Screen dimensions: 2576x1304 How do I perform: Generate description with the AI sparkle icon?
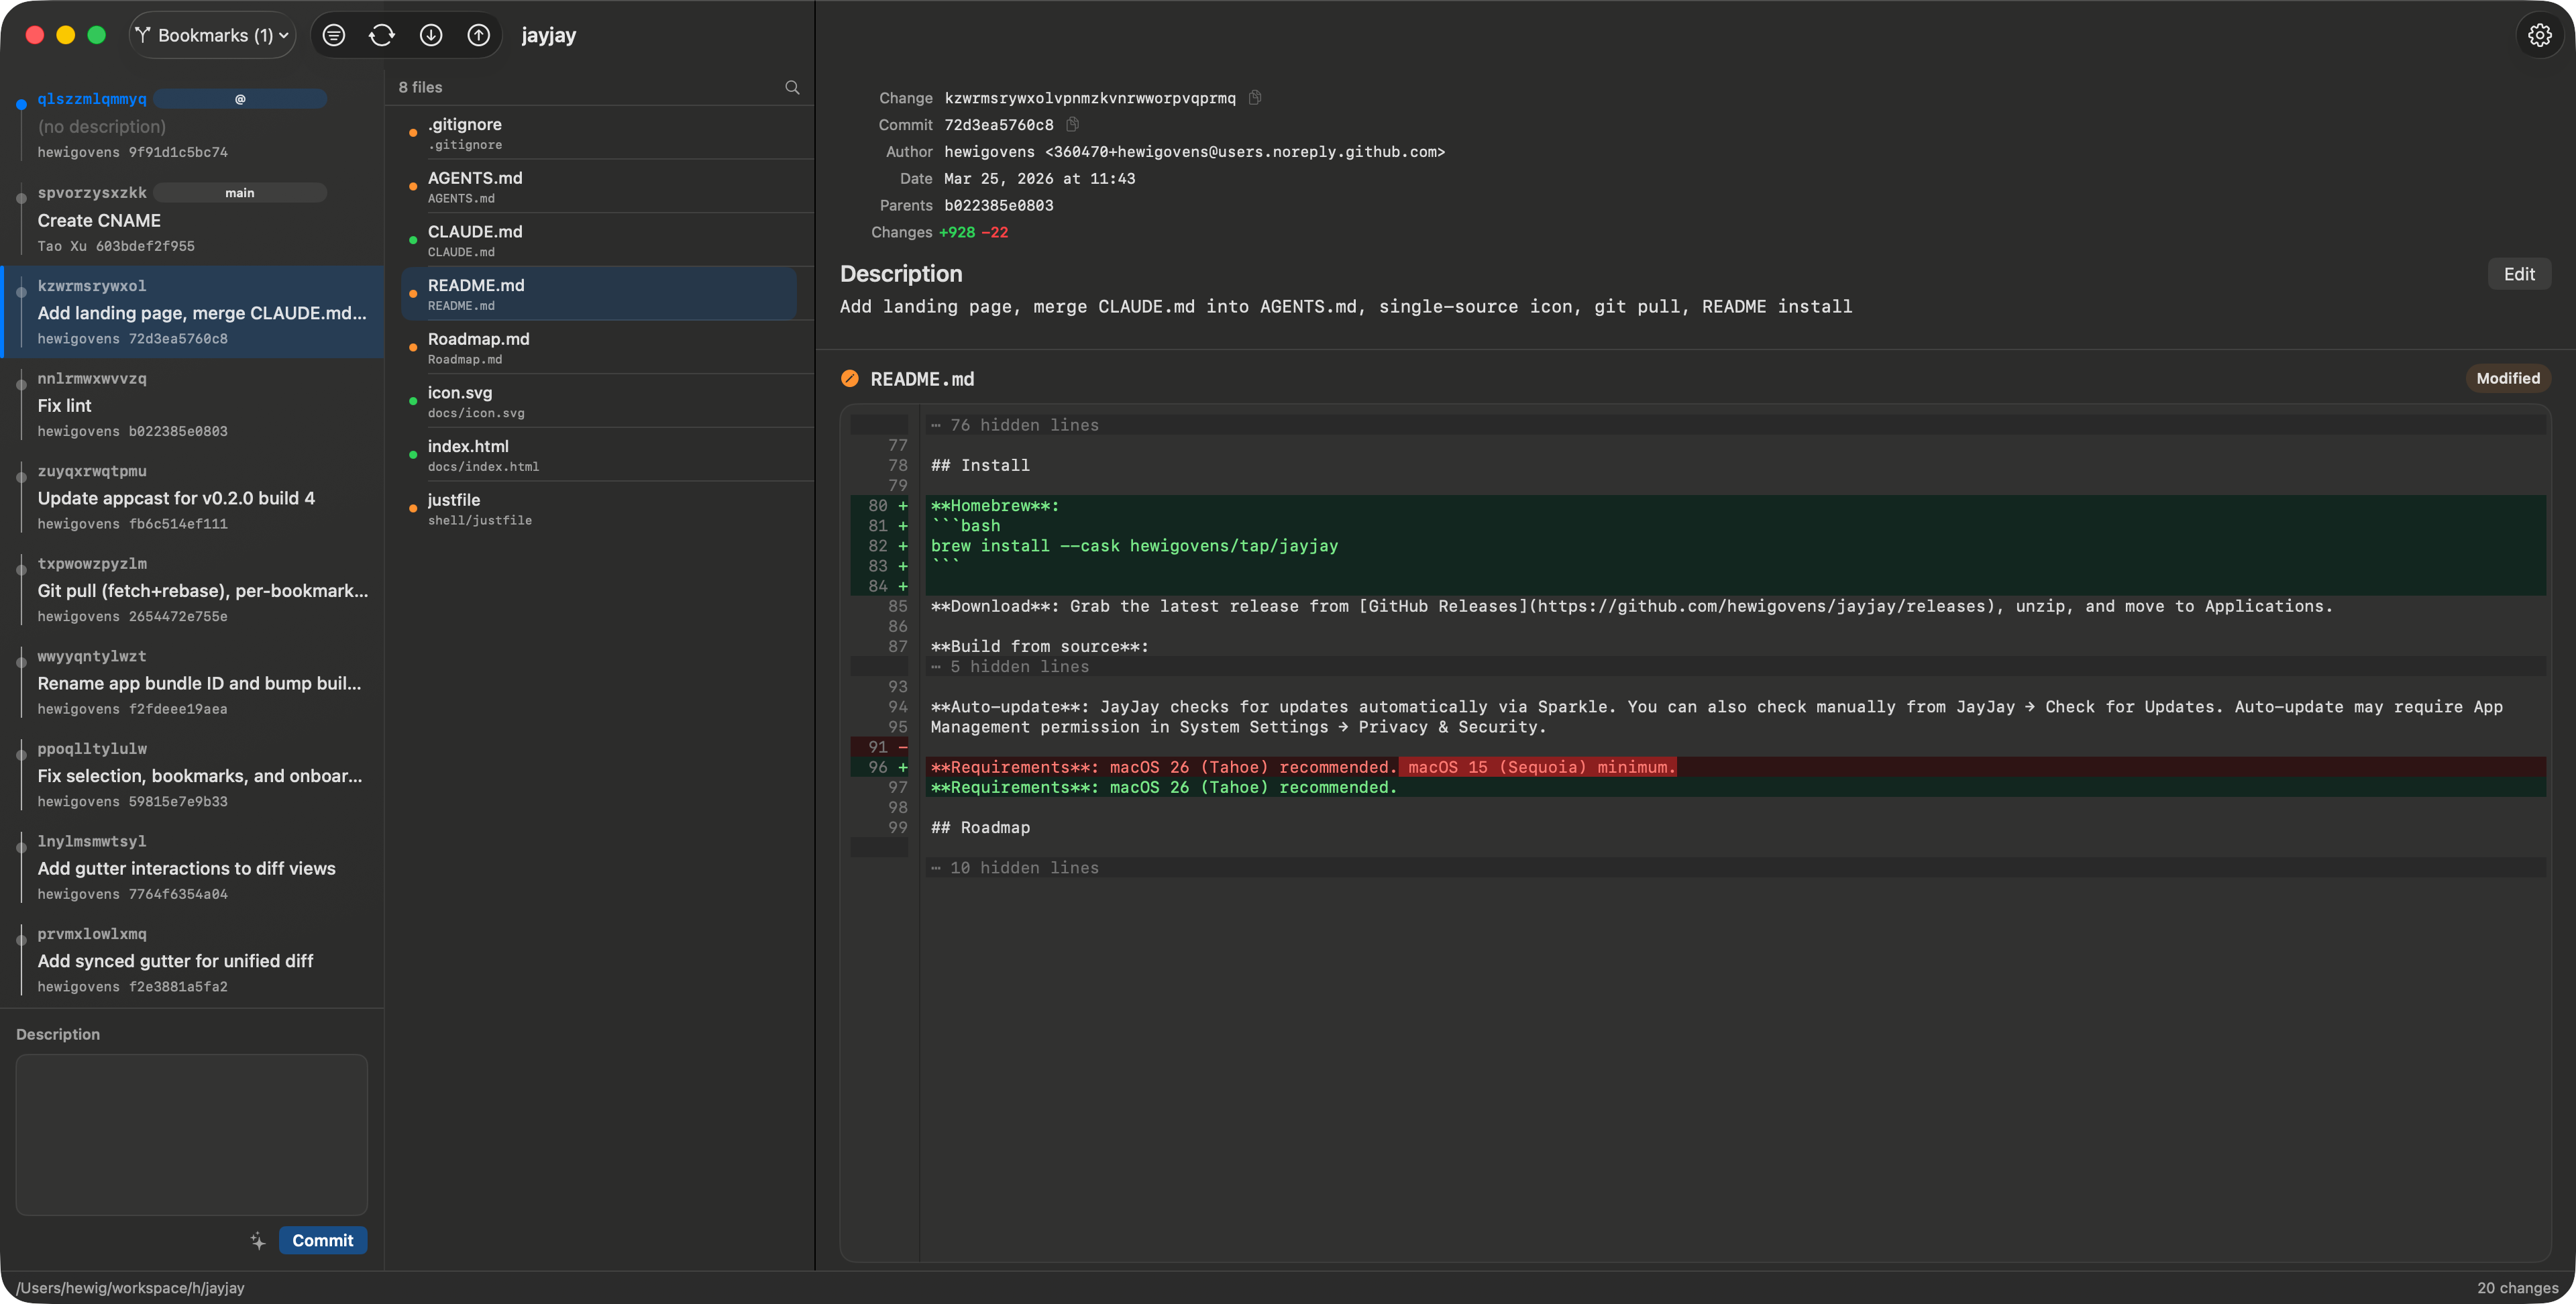click(257, 1240)
